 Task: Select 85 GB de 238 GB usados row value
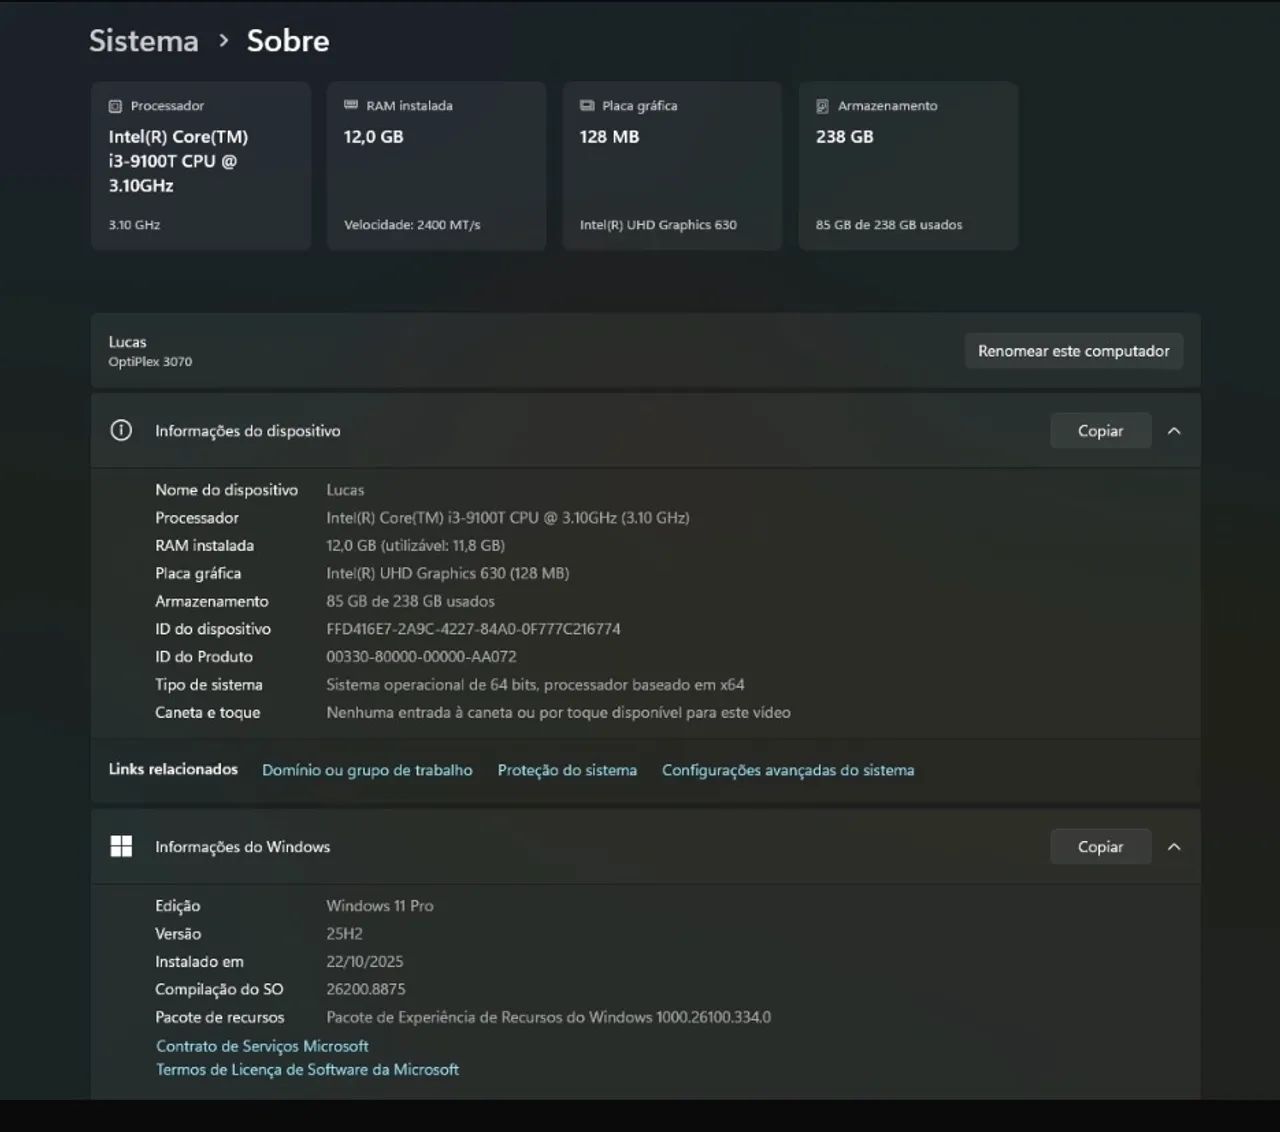[410, 601]
